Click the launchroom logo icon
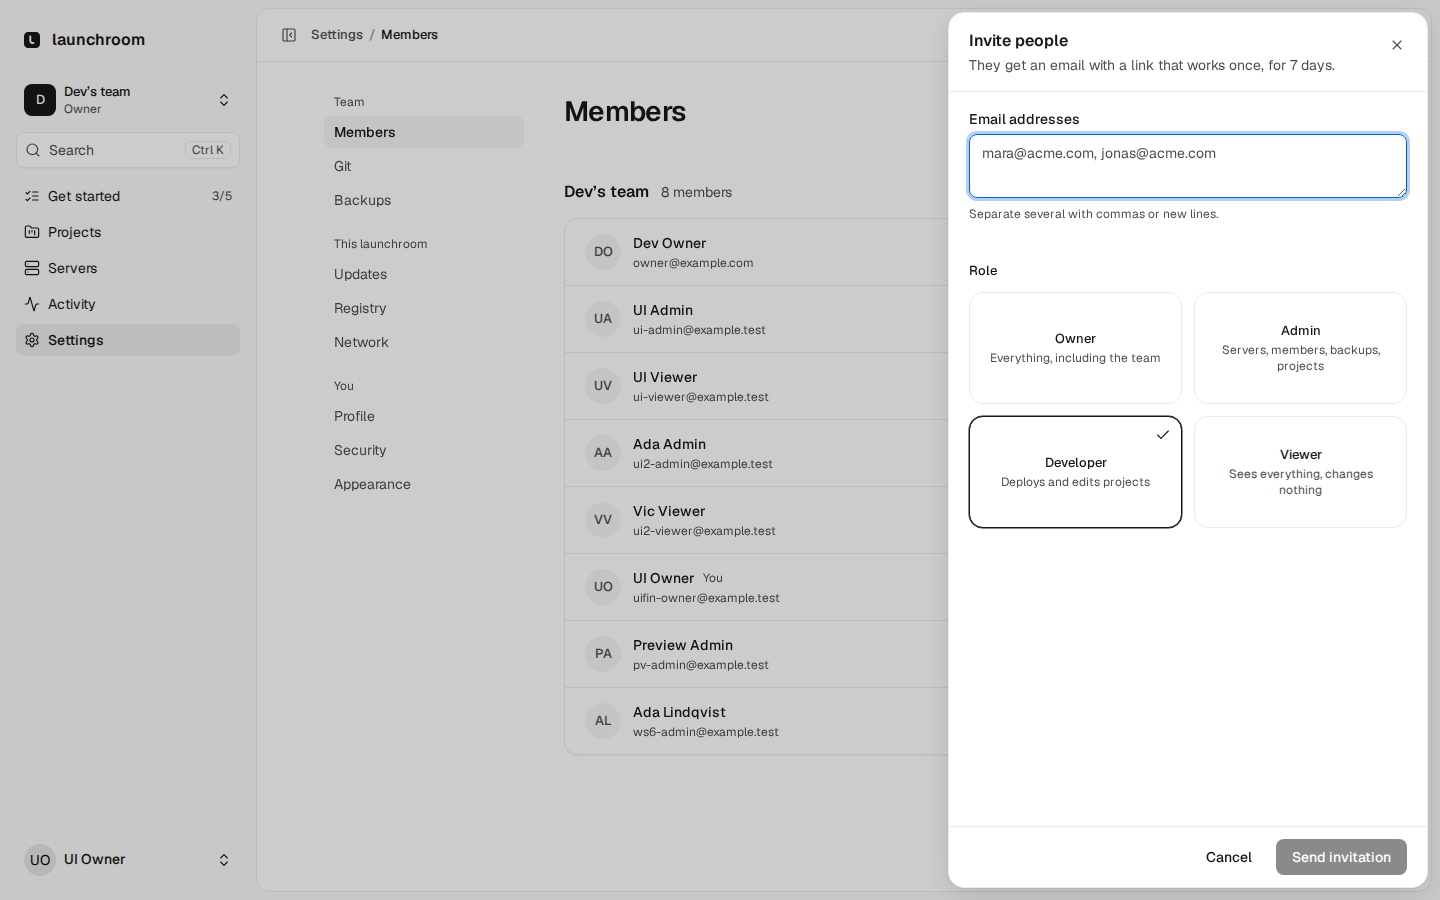 pyautogui.click(x=32, y=40)
